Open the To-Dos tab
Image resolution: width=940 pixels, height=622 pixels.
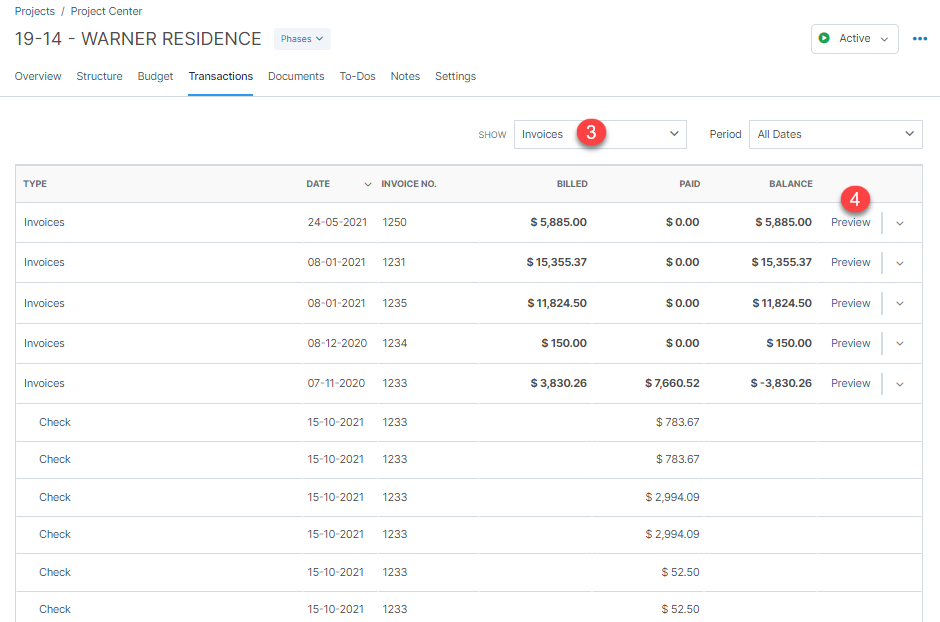tap(357, 76)
